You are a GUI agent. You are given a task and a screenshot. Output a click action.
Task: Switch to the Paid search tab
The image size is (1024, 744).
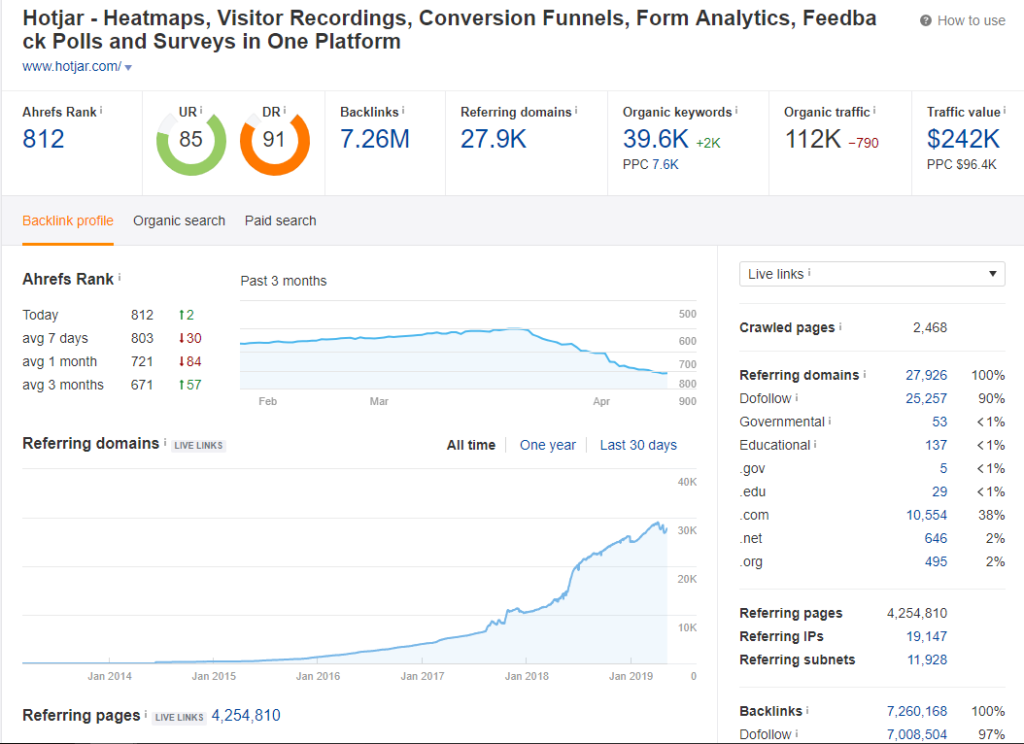point(280,220)
